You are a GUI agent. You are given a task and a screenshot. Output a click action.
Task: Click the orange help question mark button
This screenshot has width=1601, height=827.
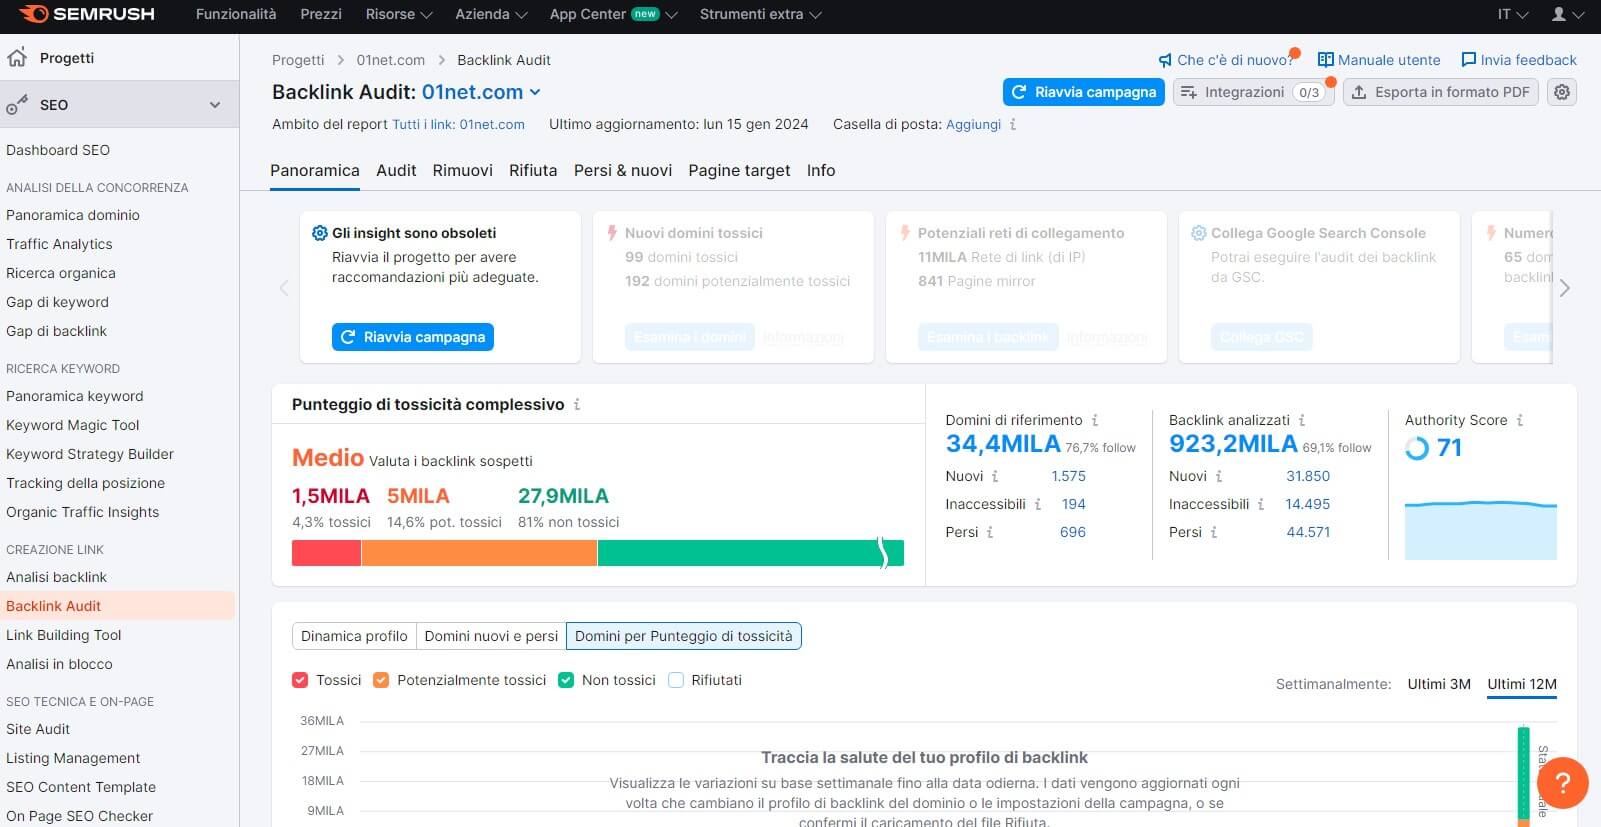[x=1562, y=782]
